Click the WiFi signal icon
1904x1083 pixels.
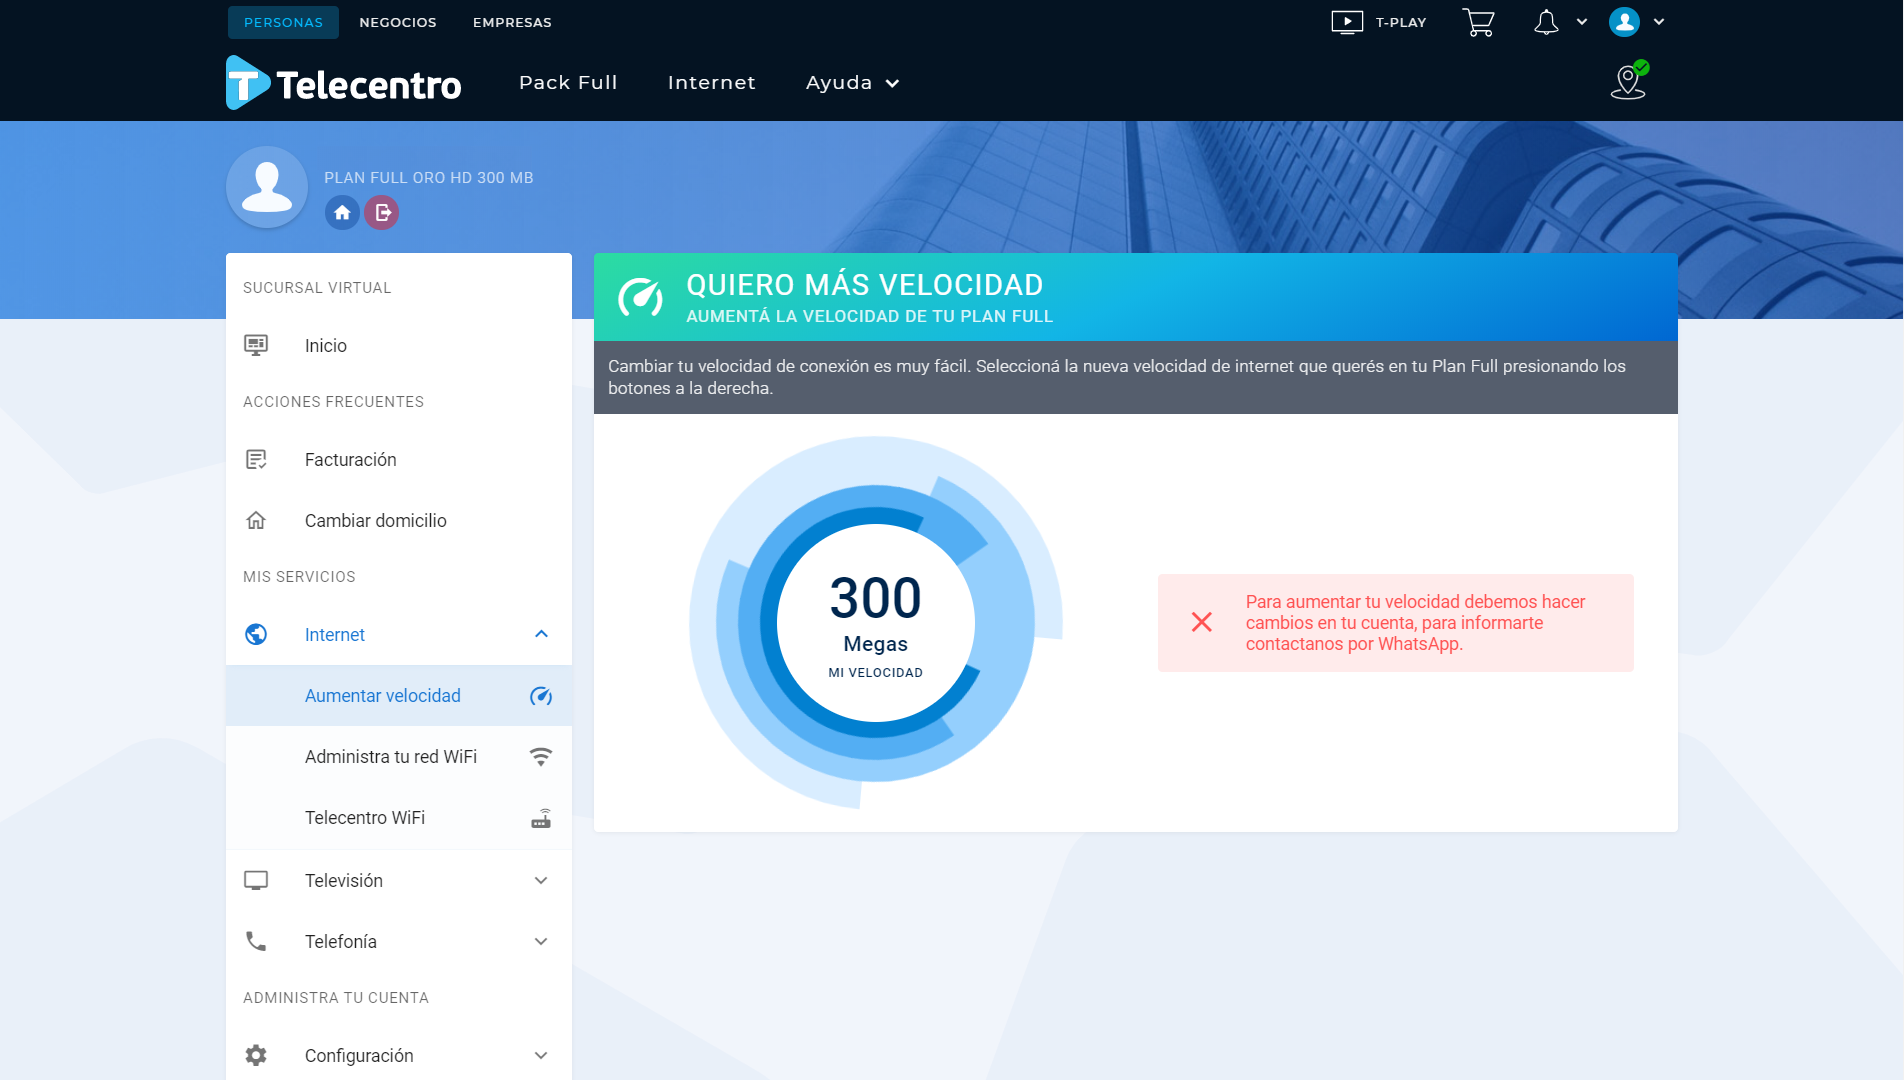click(x=541, y=757)
